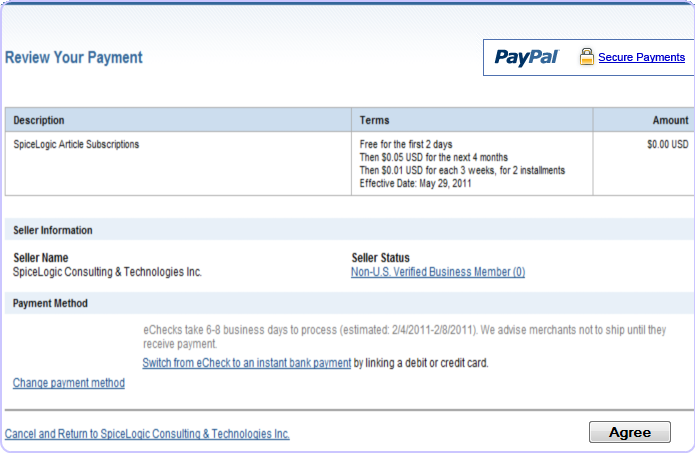Viewport: 695px width, 453px height.
Task: Click the Review Your Payment heading
Action: 74,58
